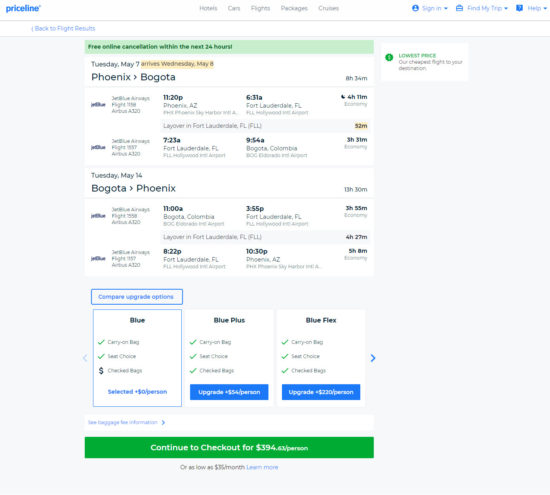Continue to Checkout for $394
The image size is (550, 495).
229,447
